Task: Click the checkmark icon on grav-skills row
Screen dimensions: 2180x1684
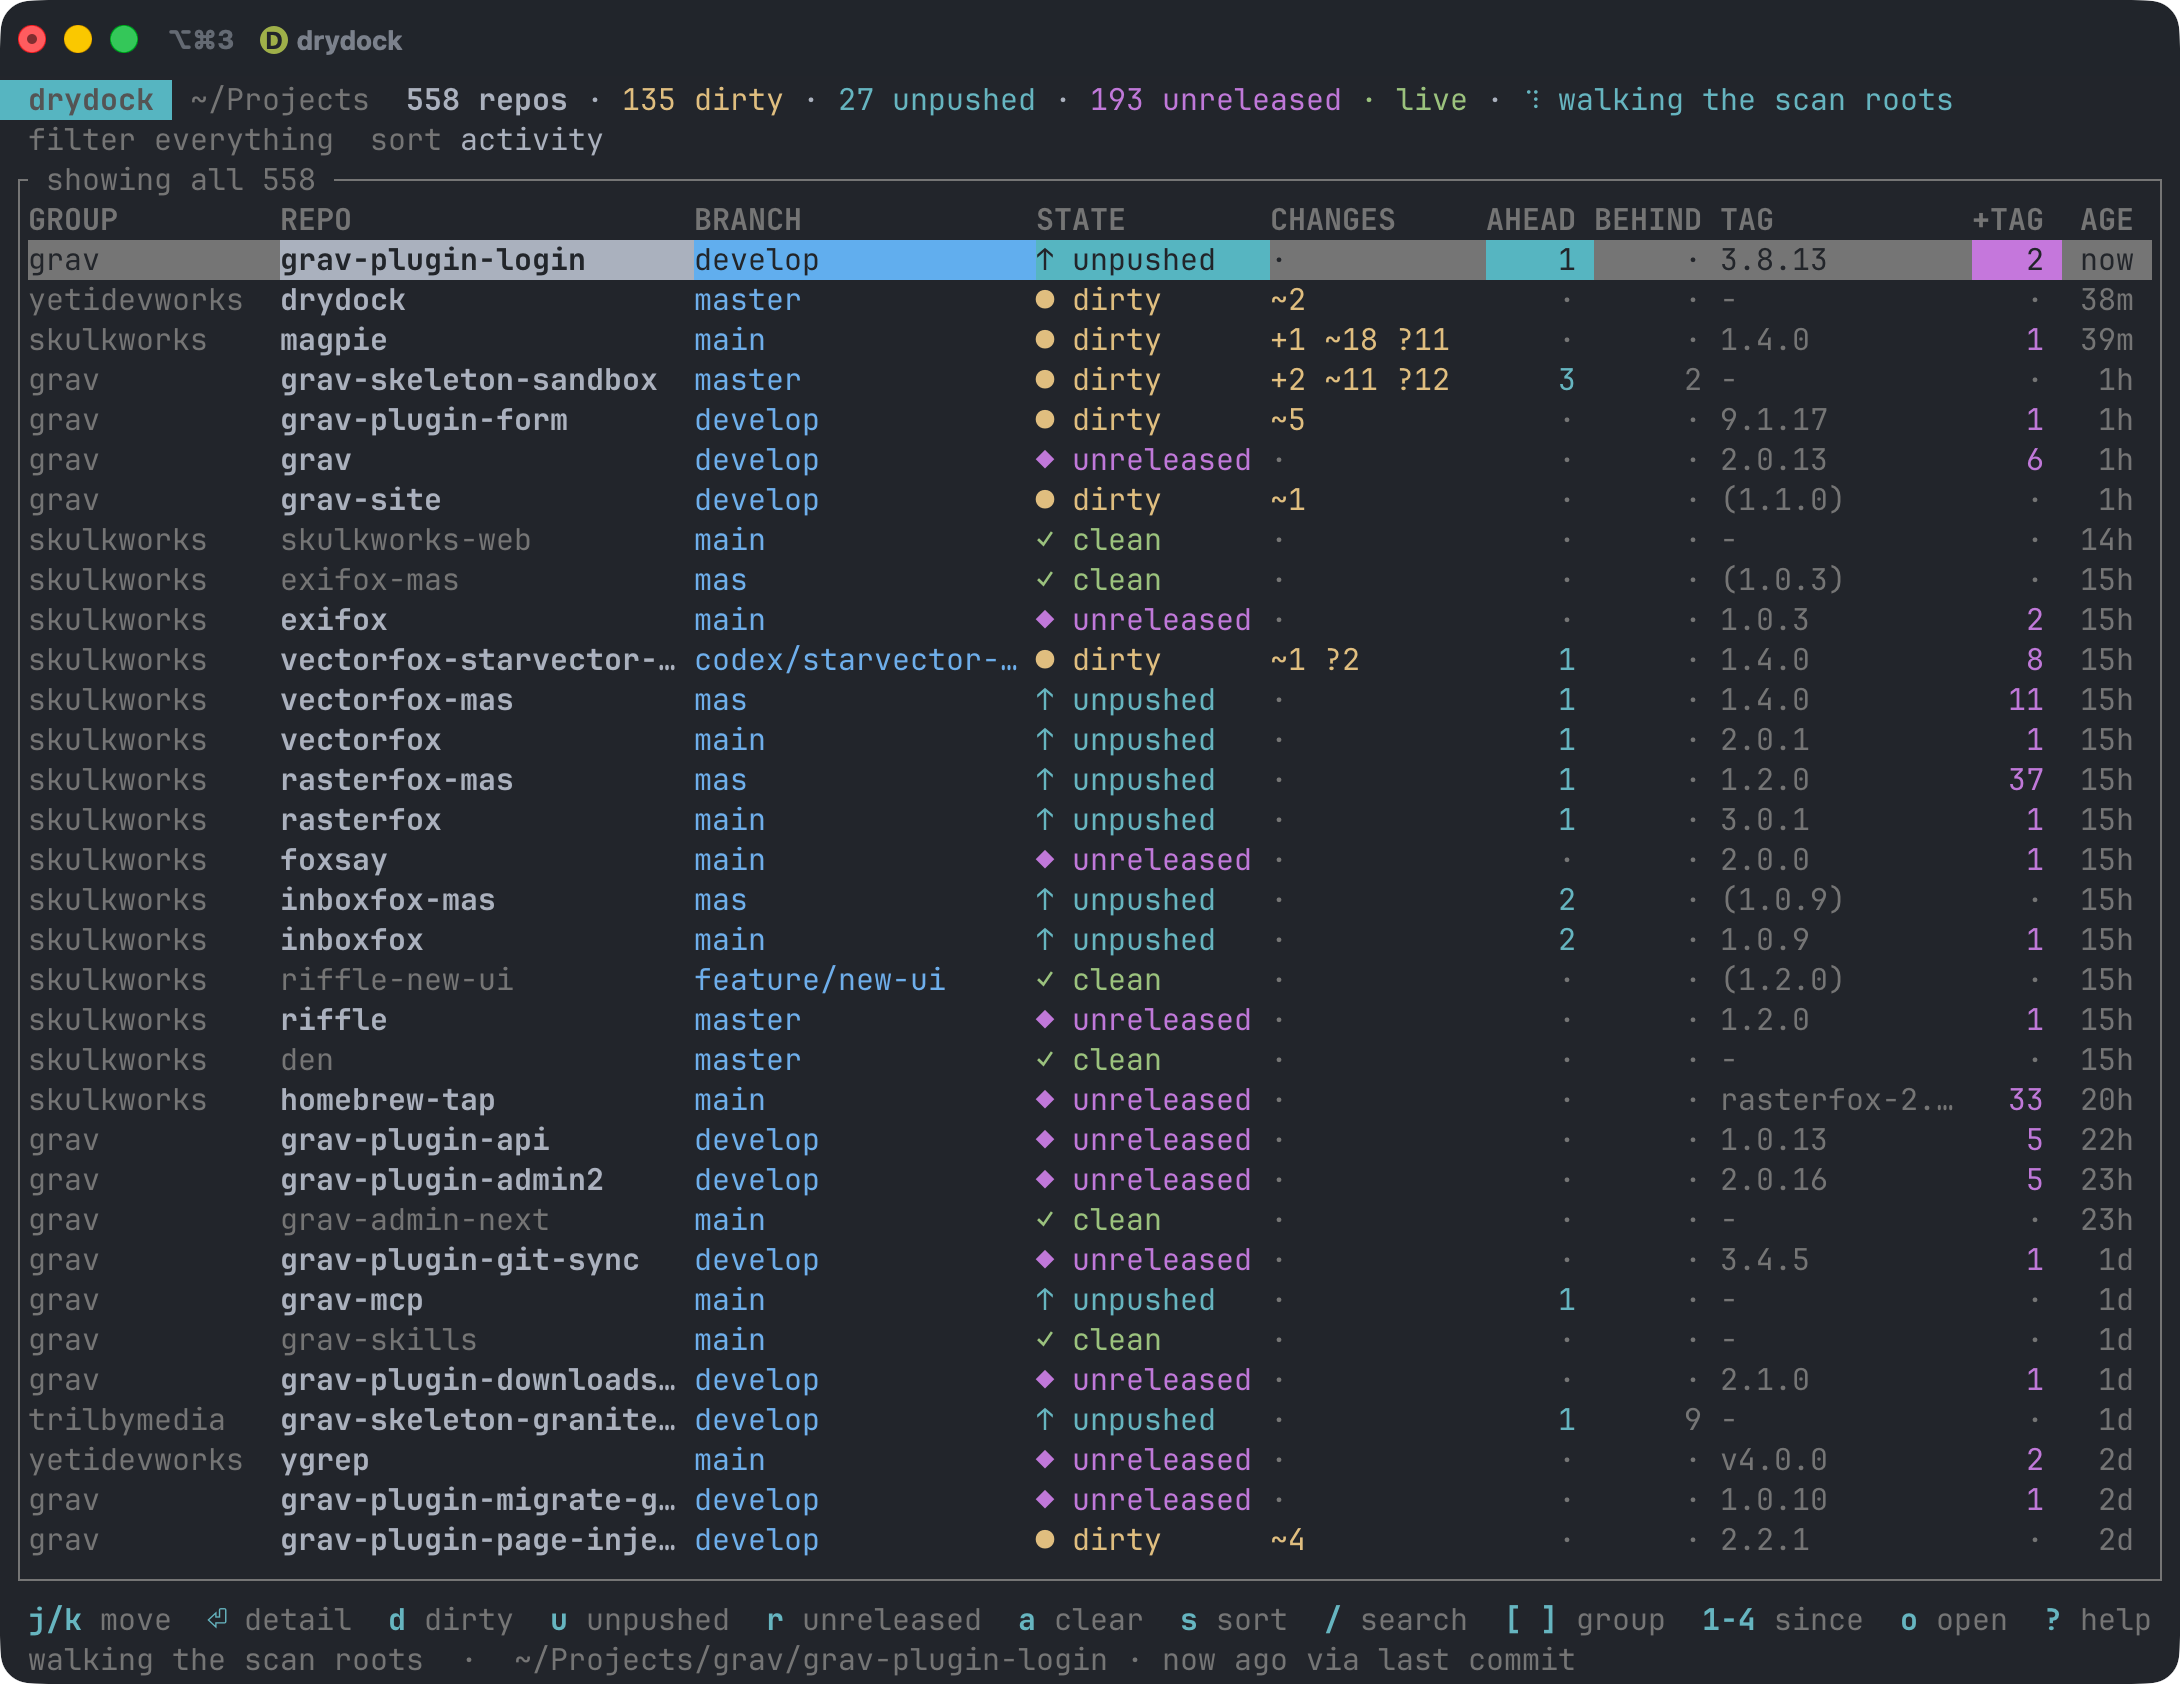Action: [1045, 1340]
